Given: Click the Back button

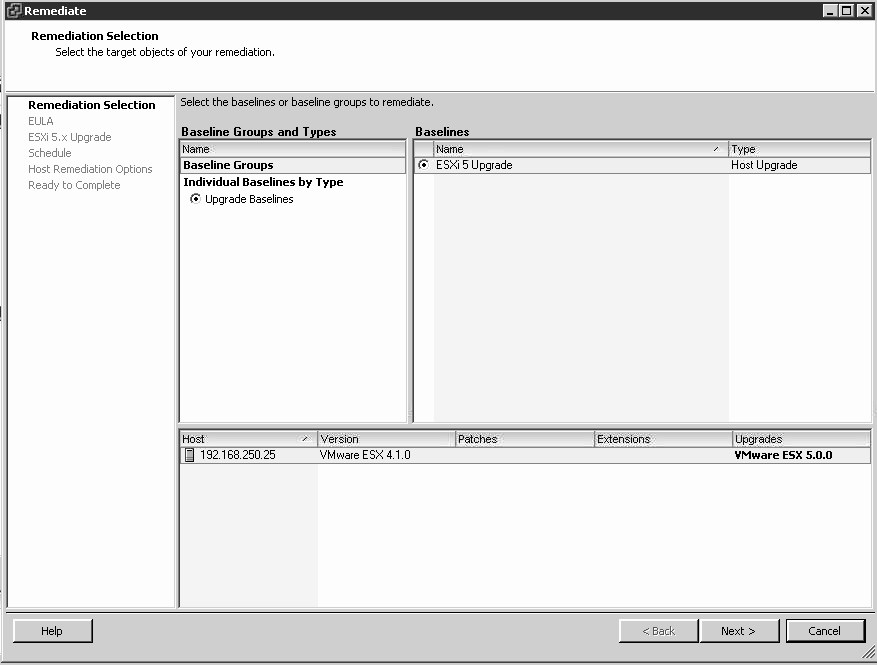Looking at the screenshot, I should tap(659, 631).
